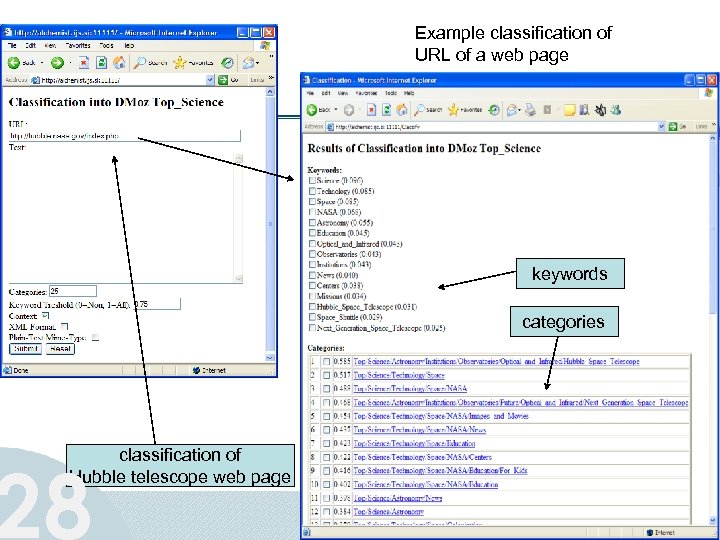Screen dimensions: 720x540
Task: Tick checkbox of category row 5
Action: click(x=326, y=416)
